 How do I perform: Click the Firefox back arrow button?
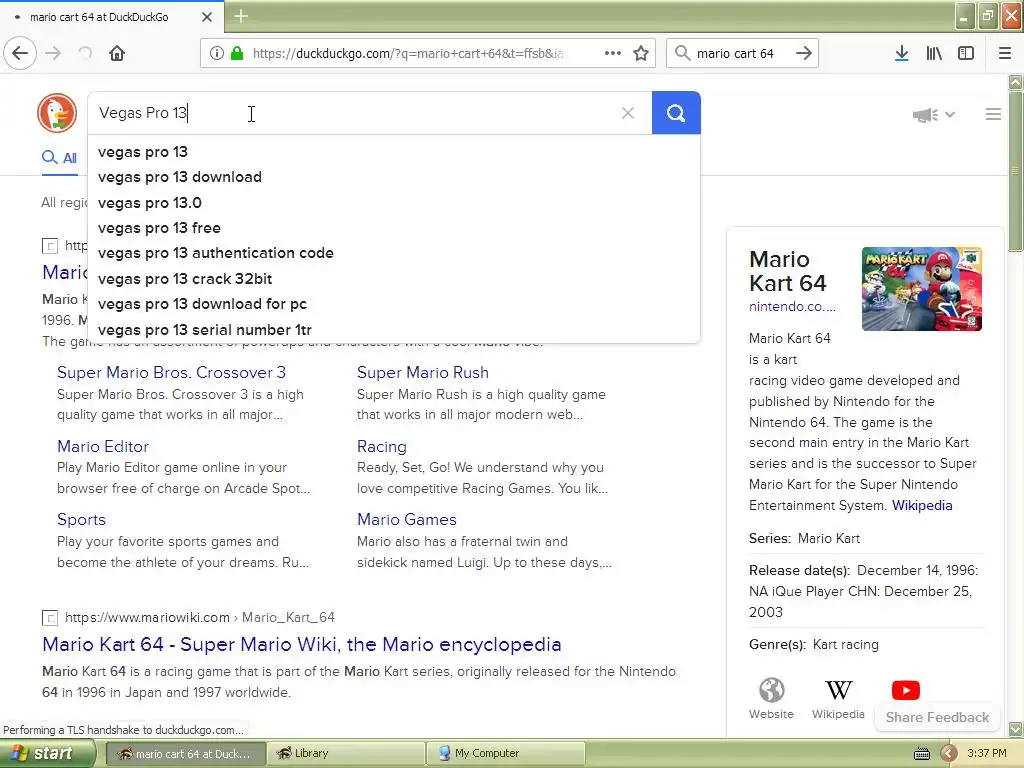pos(20,53)
